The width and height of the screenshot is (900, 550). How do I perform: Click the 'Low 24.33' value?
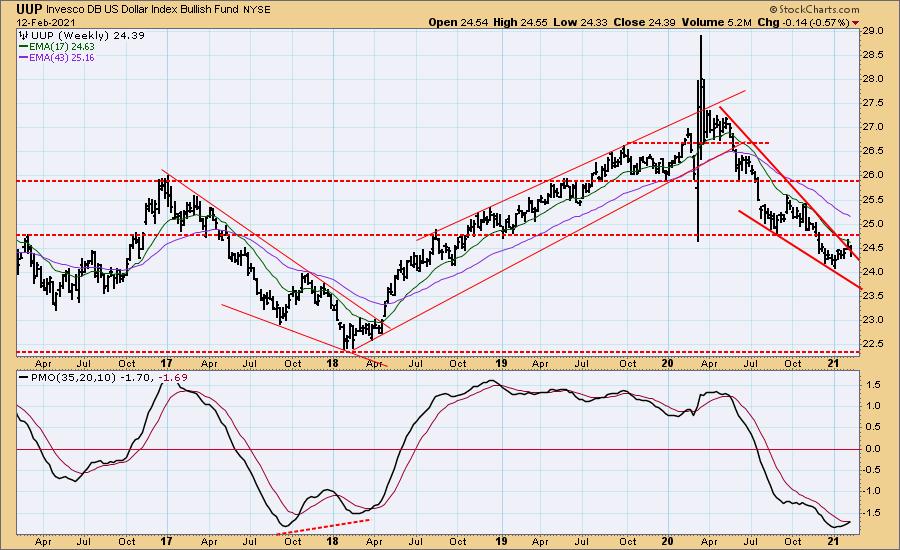581,22
